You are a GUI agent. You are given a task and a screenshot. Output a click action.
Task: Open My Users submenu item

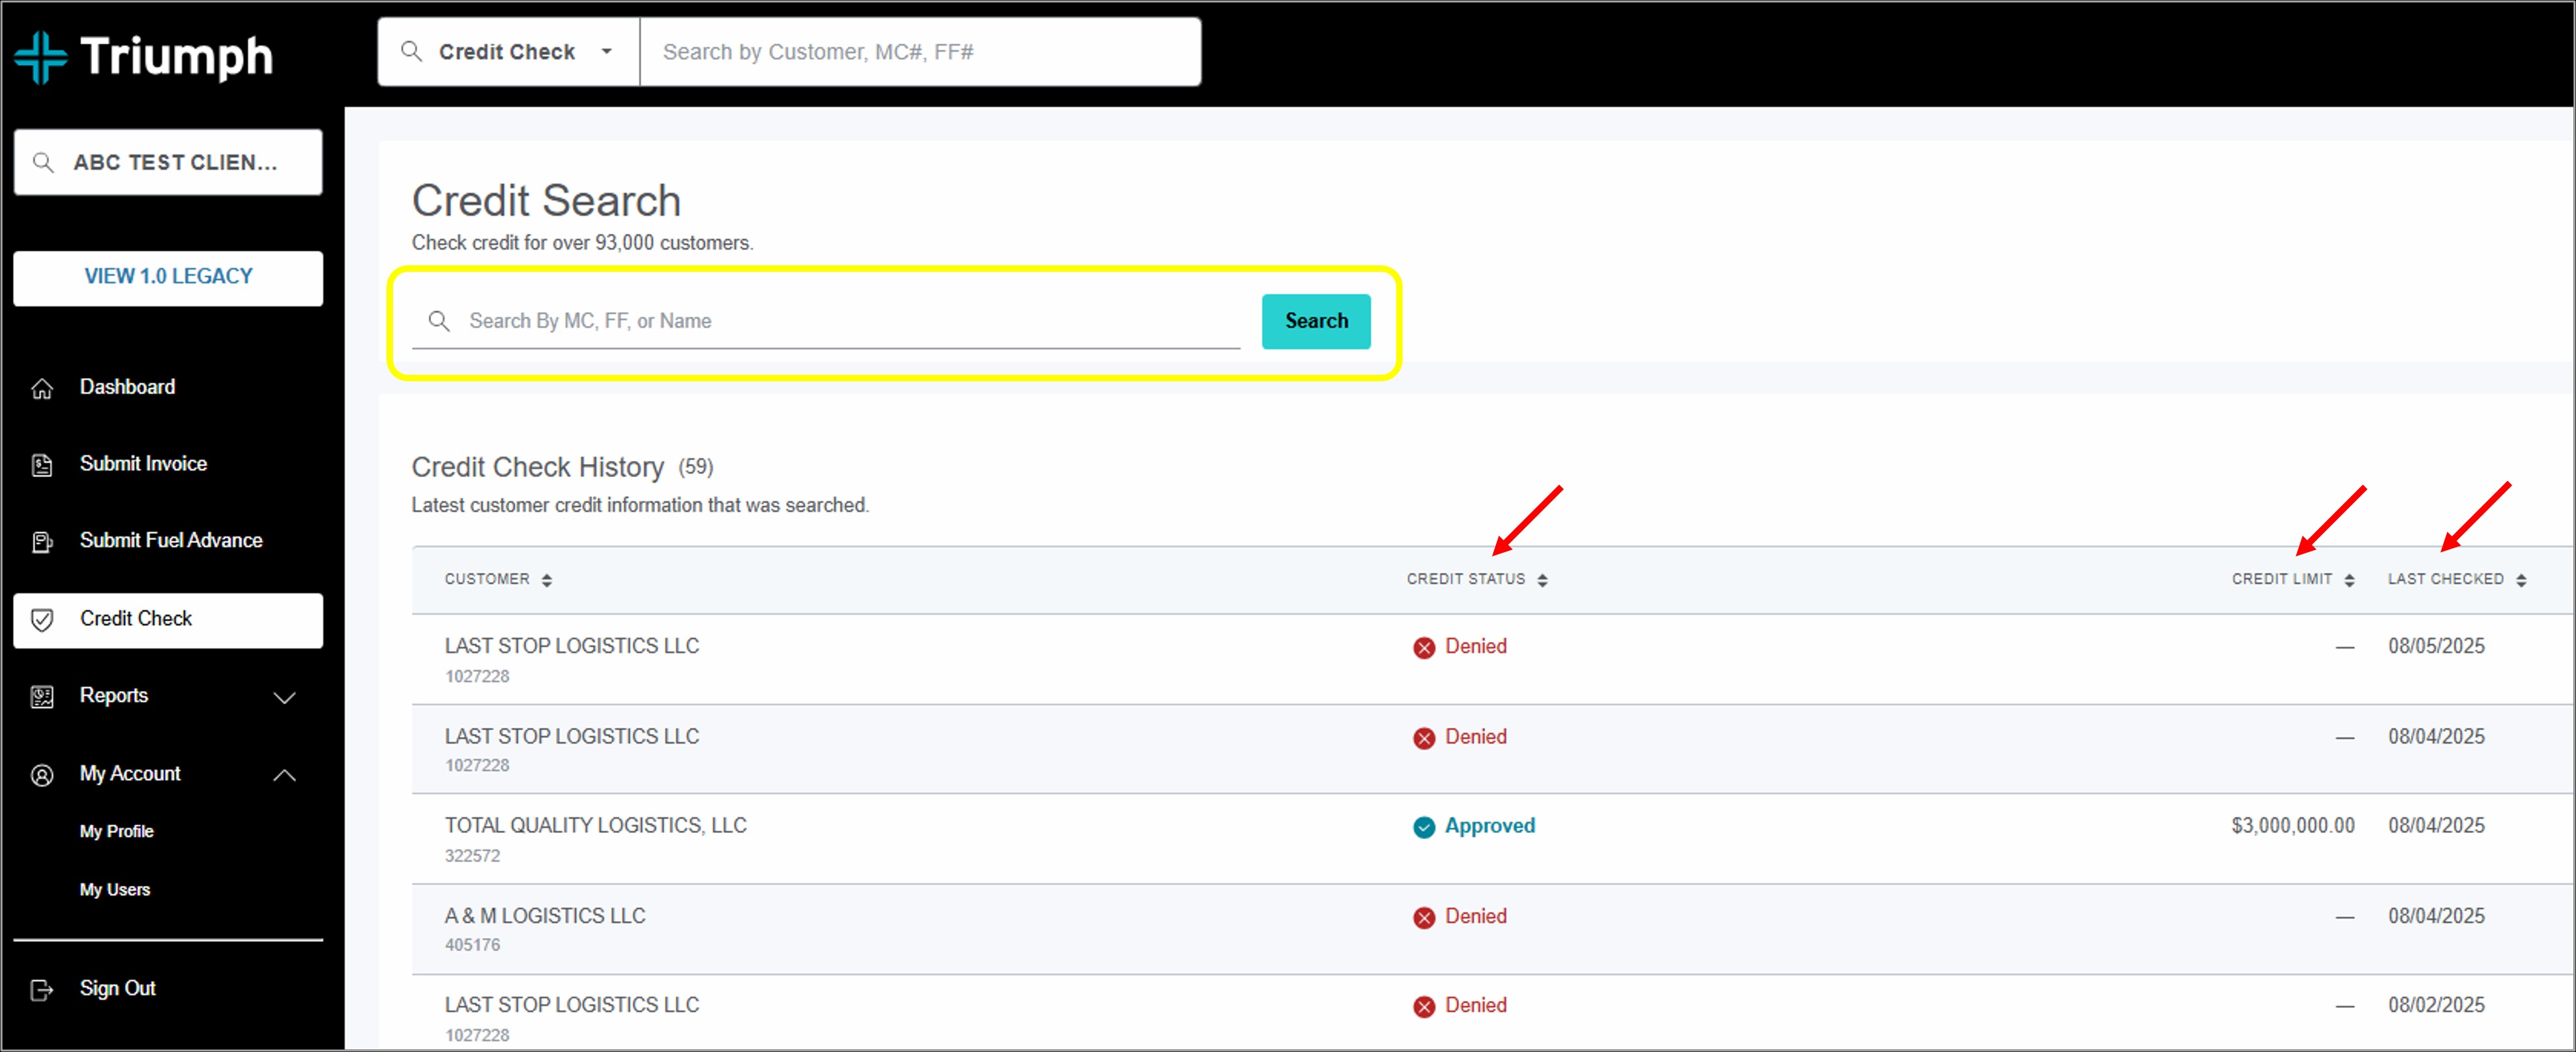tap(115, 889)
